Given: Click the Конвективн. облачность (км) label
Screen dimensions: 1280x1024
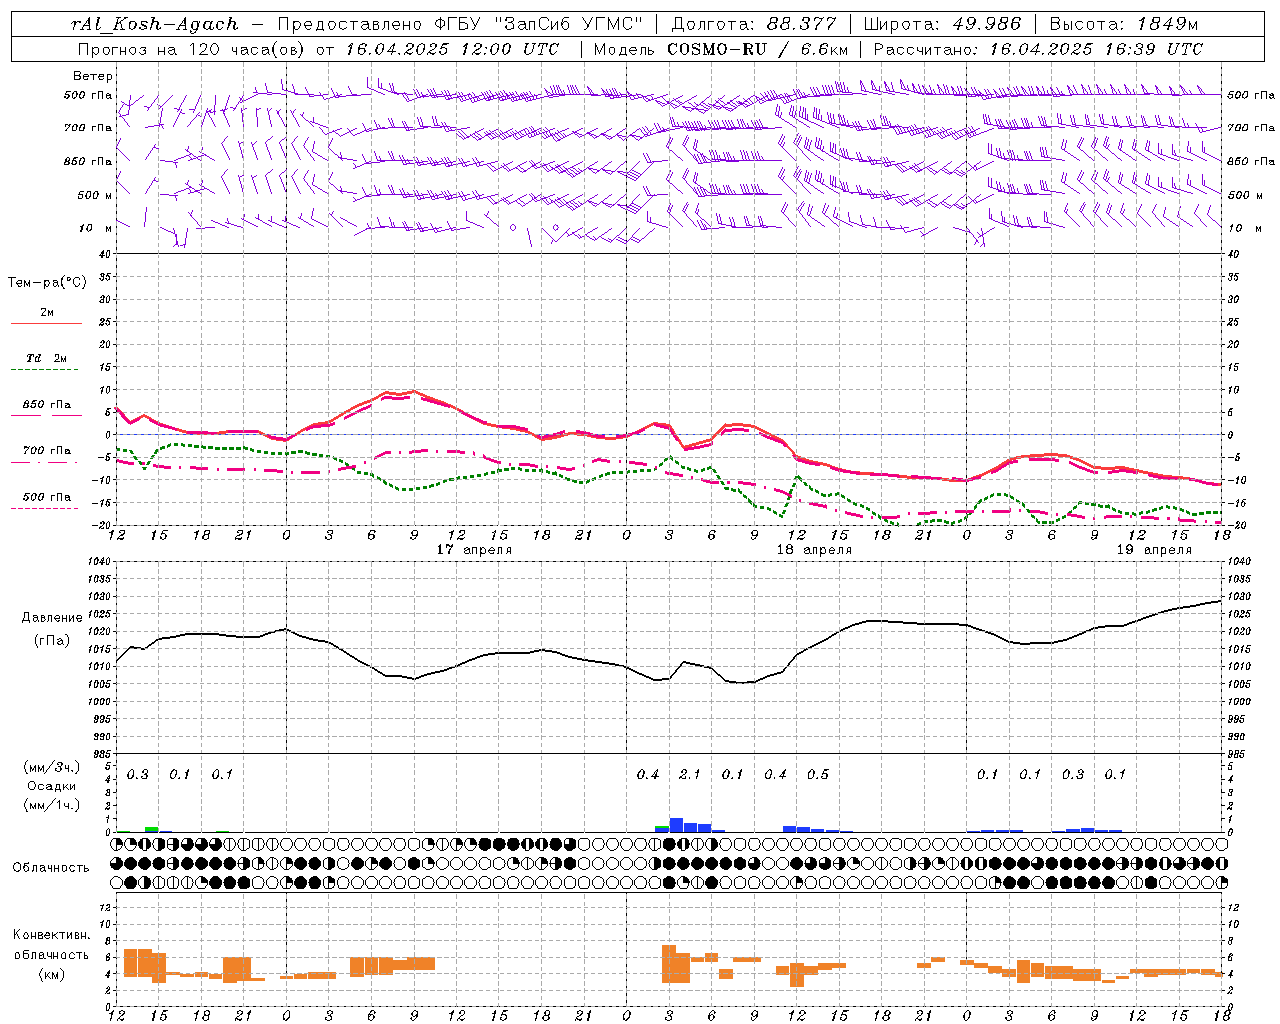Looking at the screenshot, I should [52, 955].
